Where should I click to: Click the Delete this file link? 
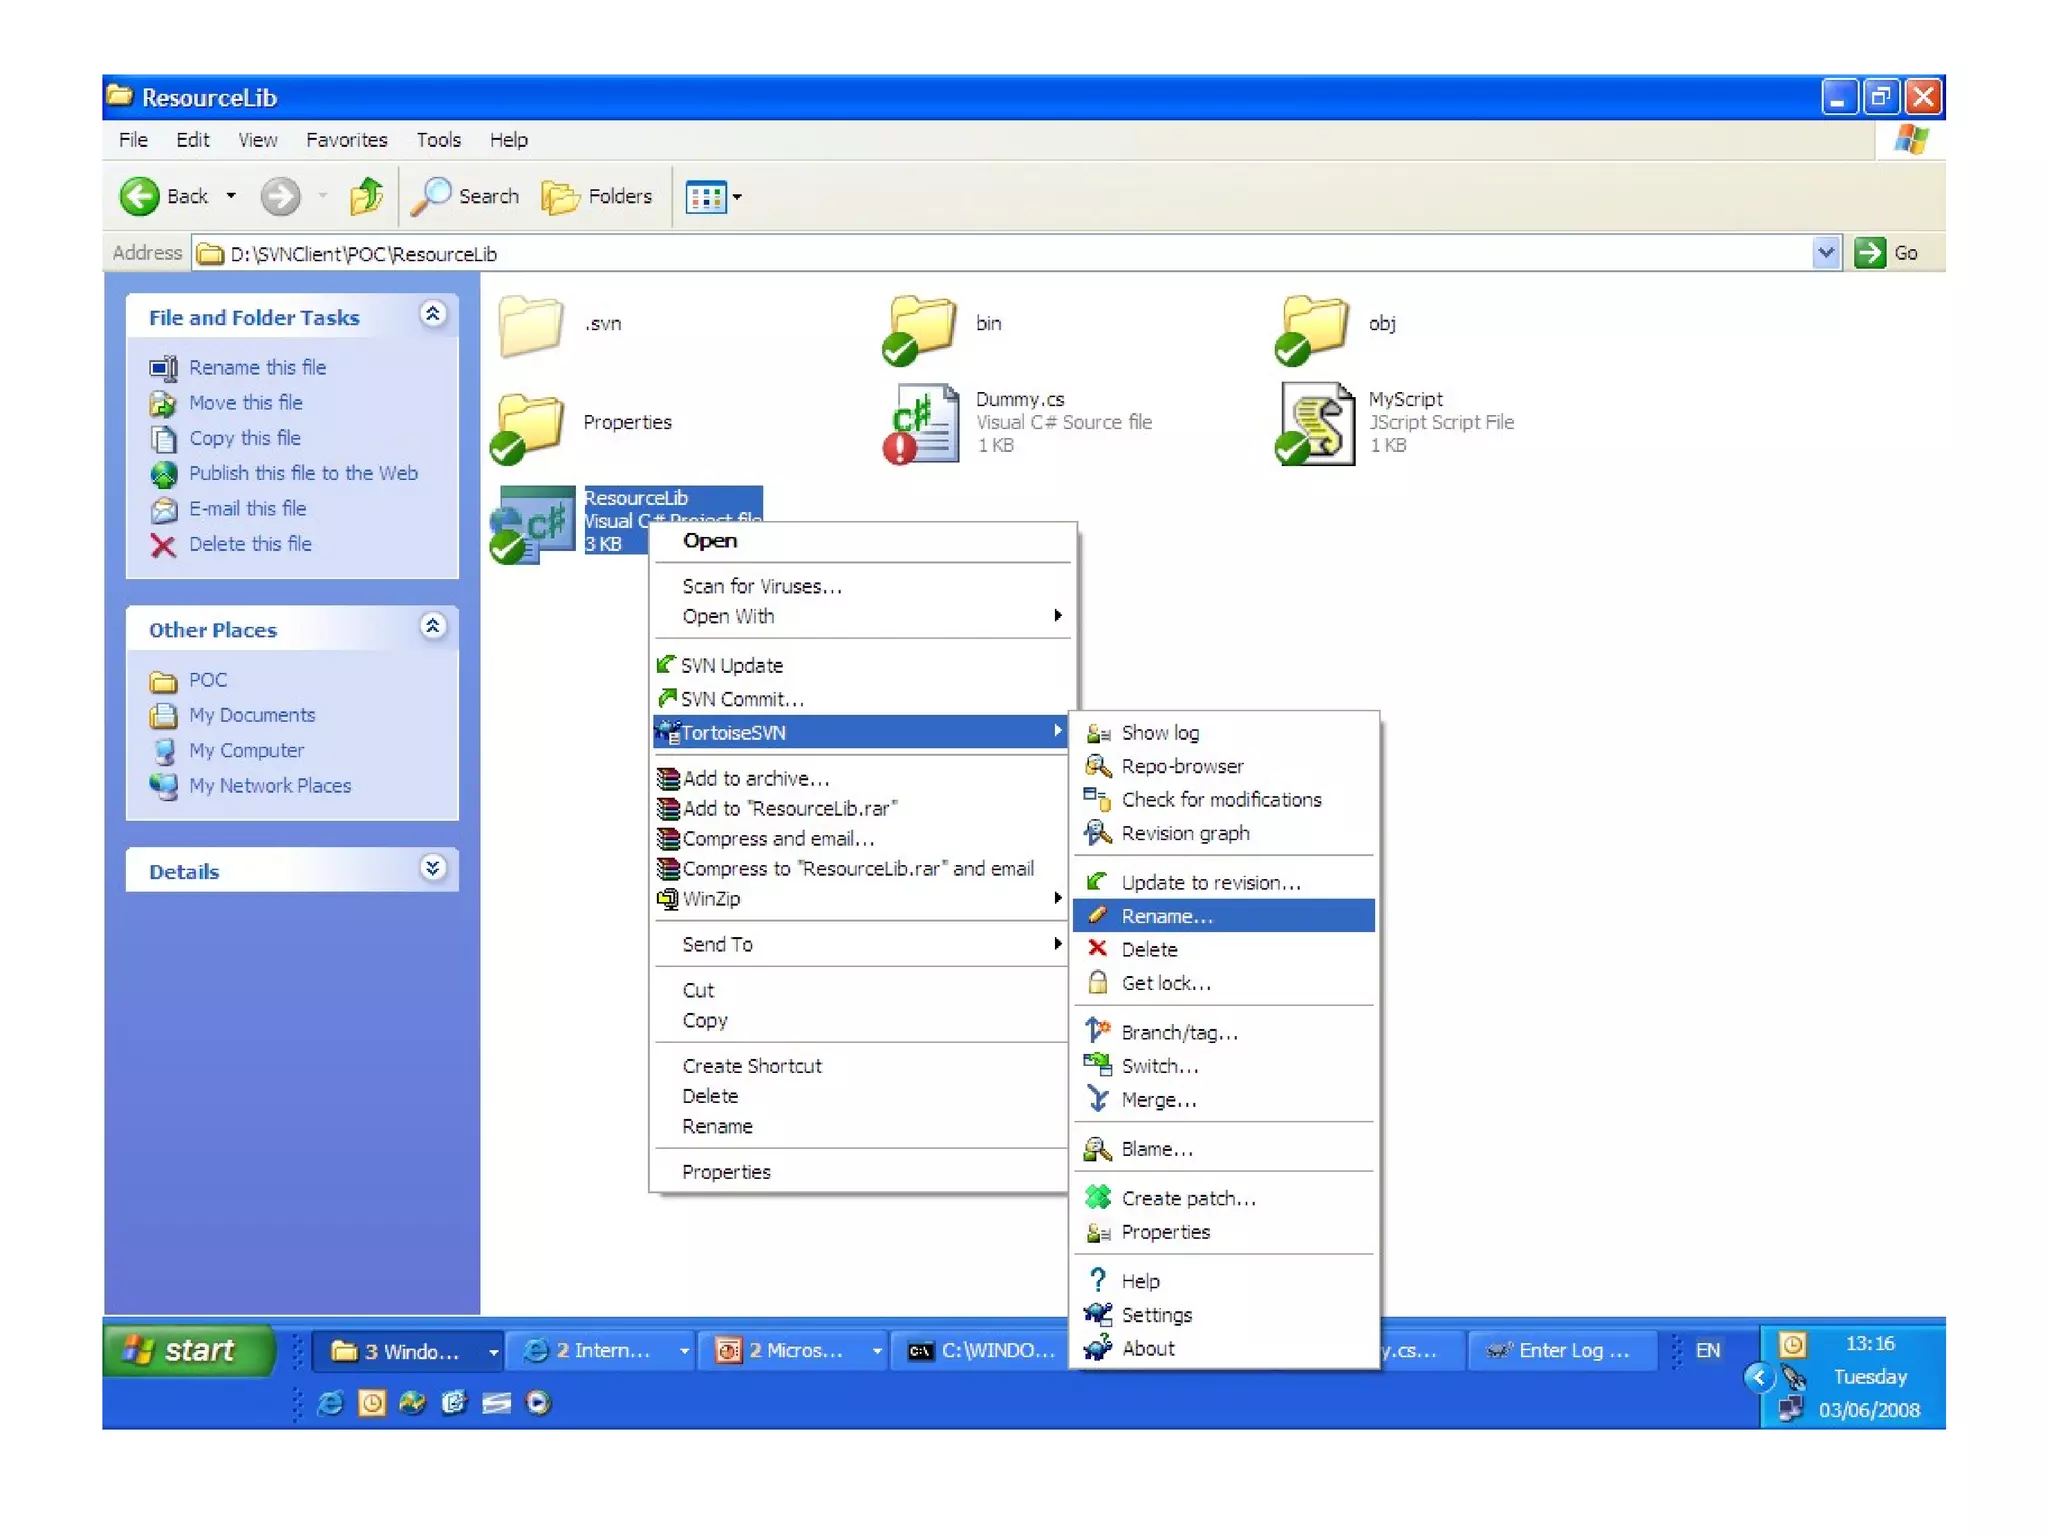(250, 544)
